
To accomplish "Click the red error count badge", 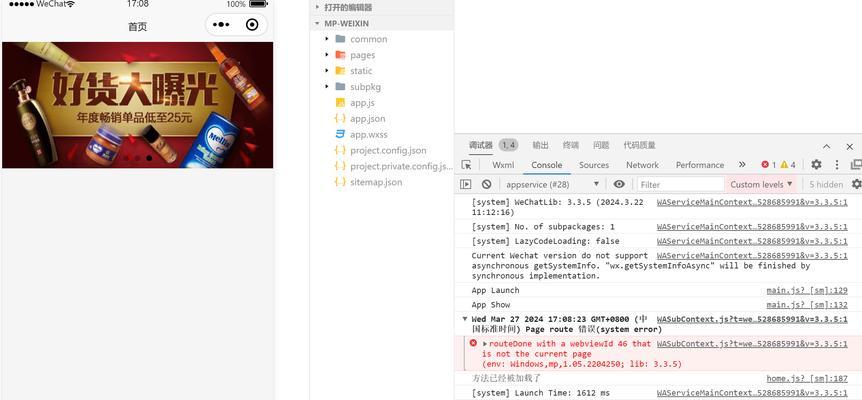I will [769, 165].
